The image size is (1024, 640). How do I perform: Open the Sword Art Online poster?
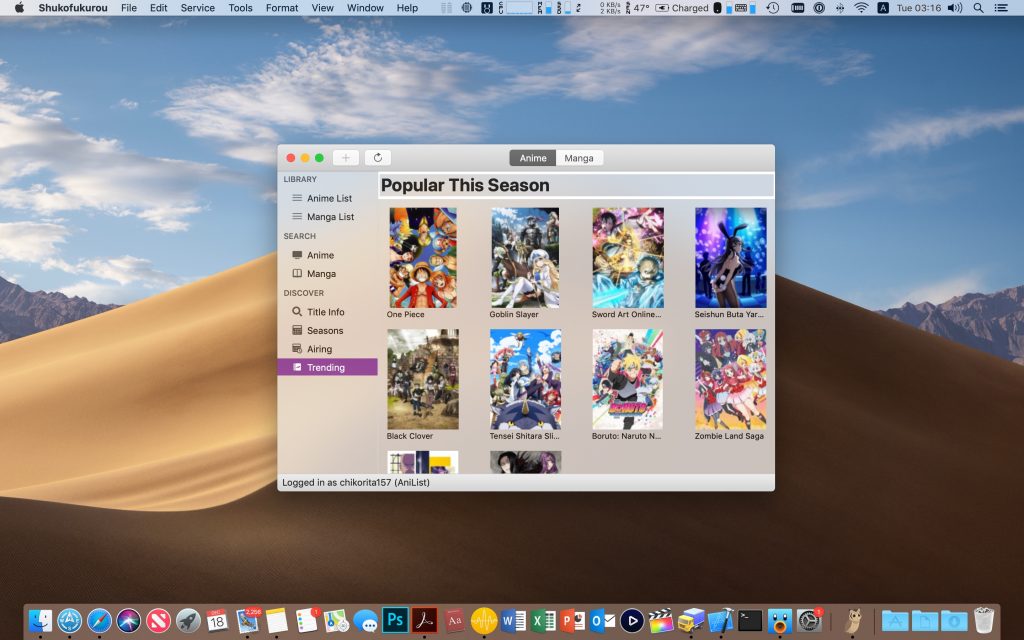tap(628, 257)
